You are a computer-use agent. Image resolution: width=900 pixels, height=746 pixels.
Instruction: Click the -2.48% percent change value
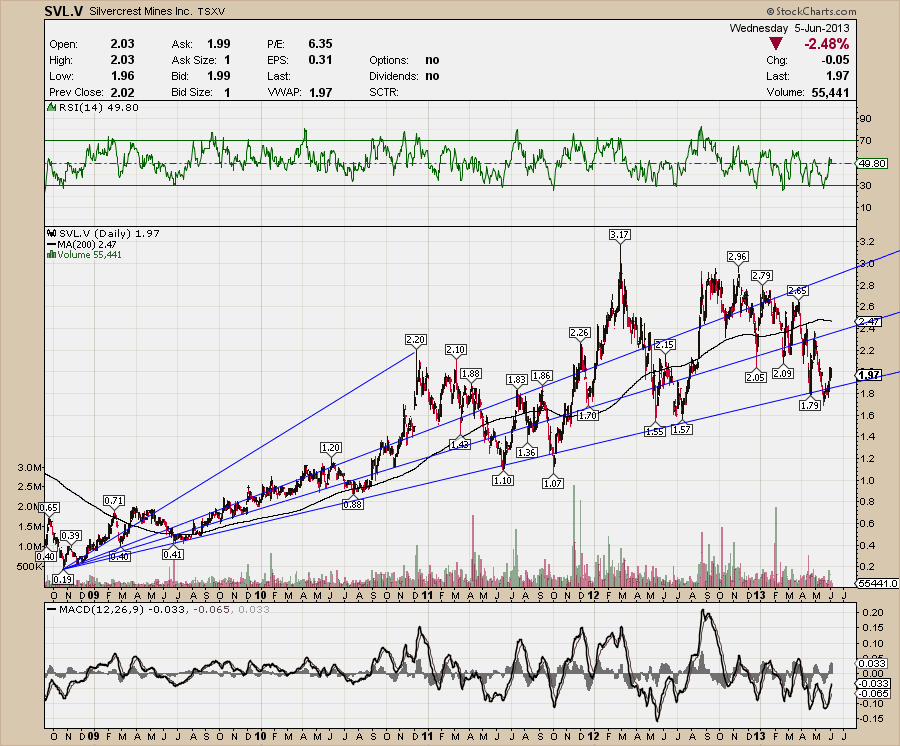coord(827,45)
